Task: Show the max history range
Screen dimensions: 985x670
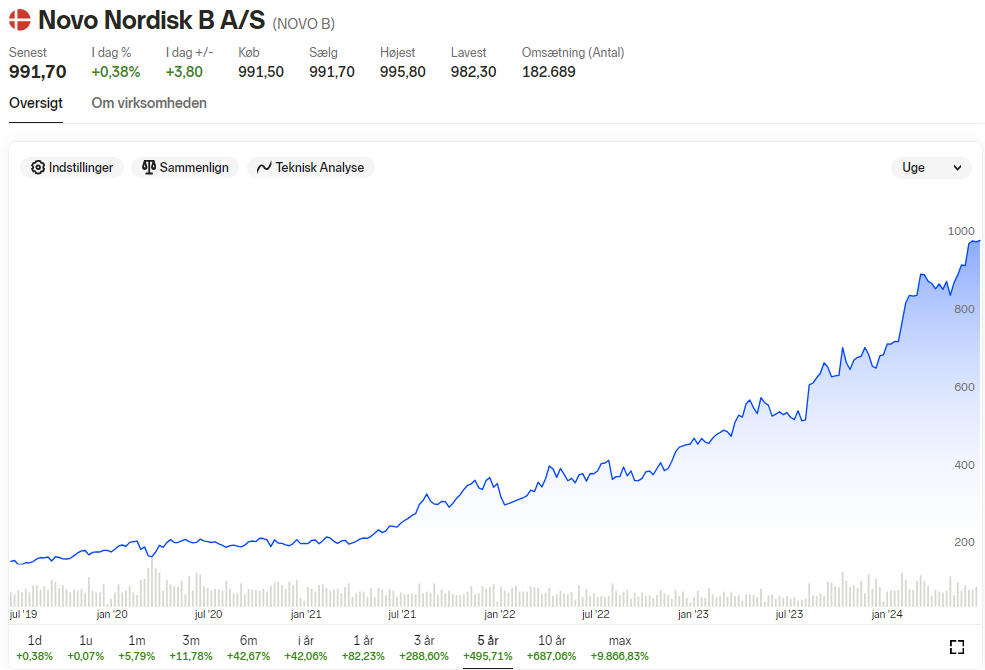Action: pyautogui.click(x=619, y=648)
